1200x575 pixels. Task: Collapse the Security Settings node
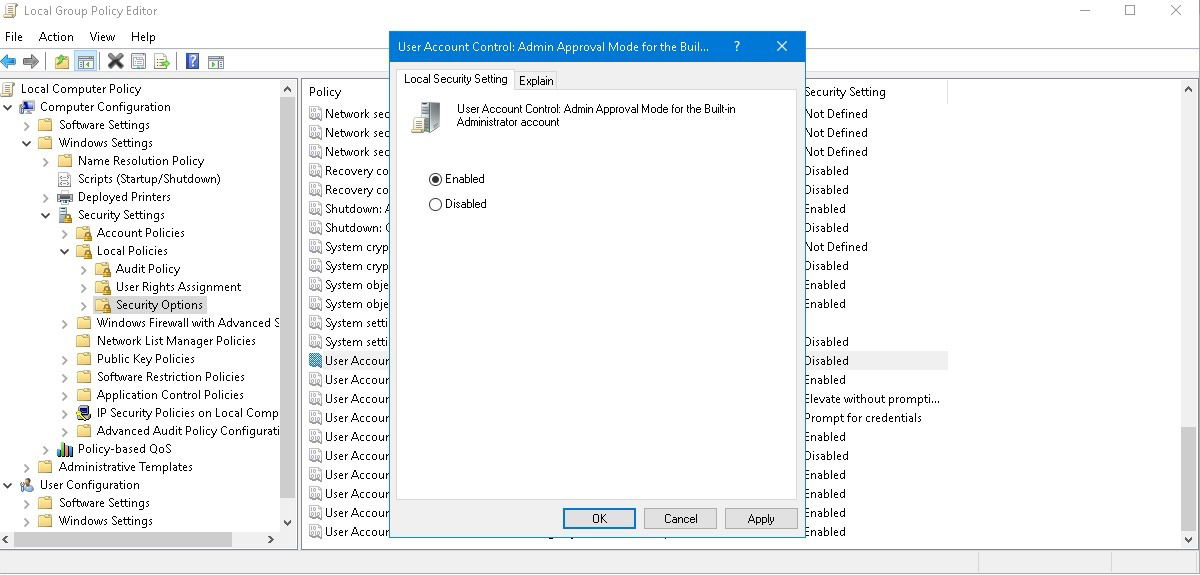click(46, 215)
